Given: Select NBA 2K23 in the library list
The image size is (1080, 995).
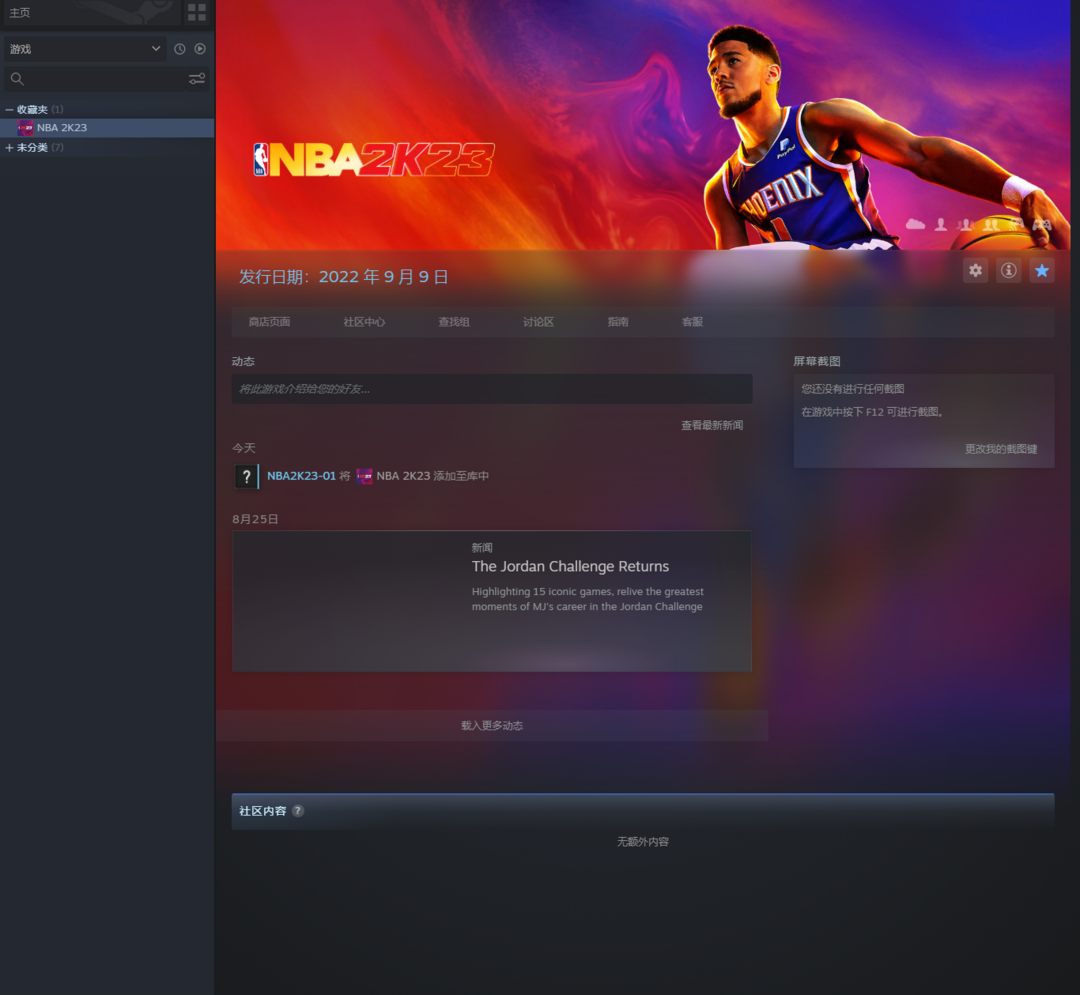Looking at the screenshot, I should coord(62,128).
